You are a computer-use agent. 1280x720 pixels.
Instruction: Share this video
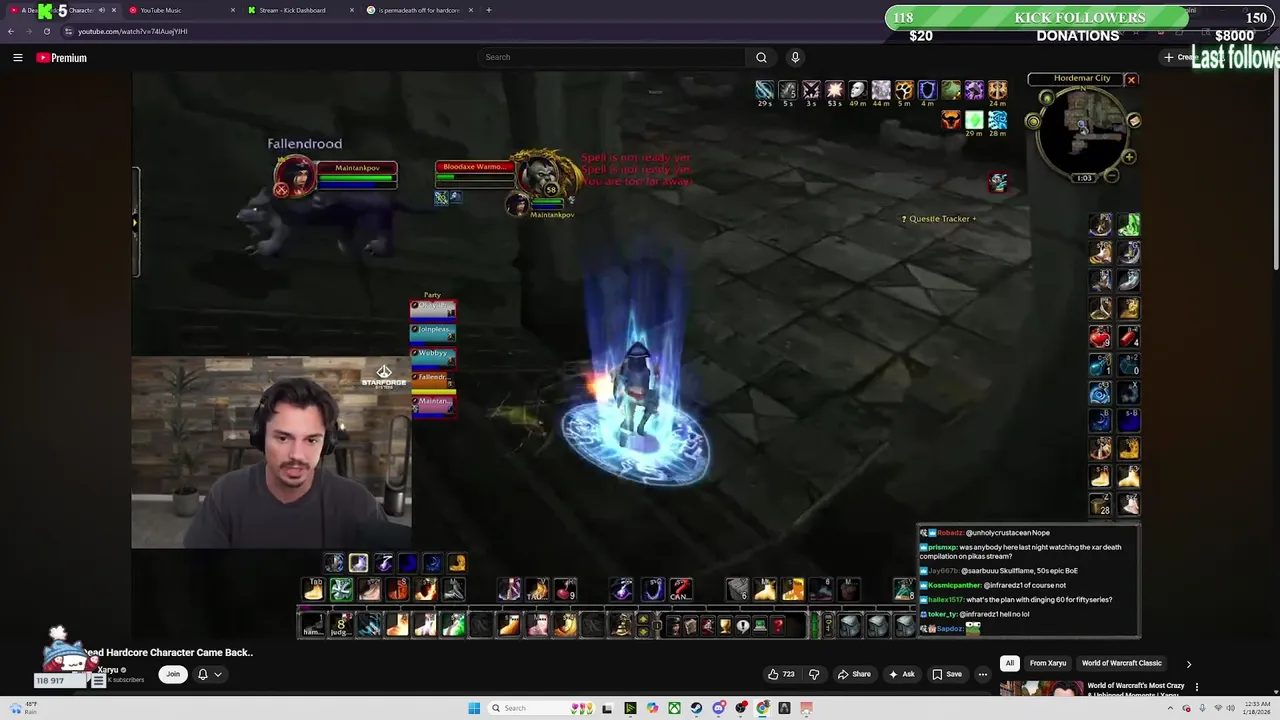click(x=854, y=674)
